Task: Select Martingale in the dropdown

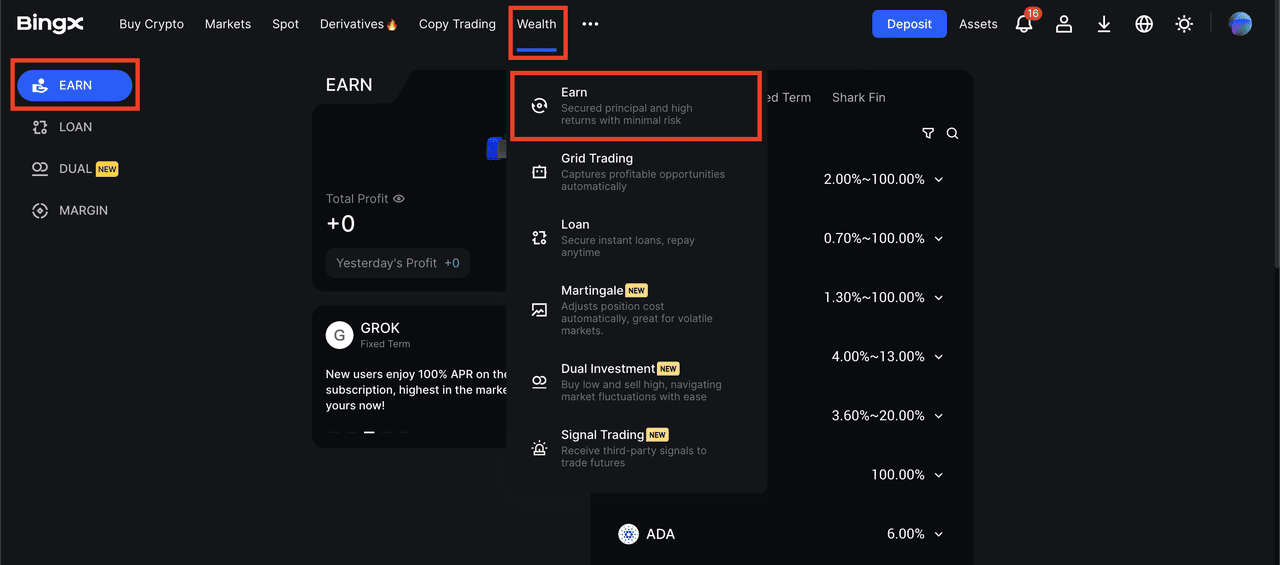Action: point(636,310)
